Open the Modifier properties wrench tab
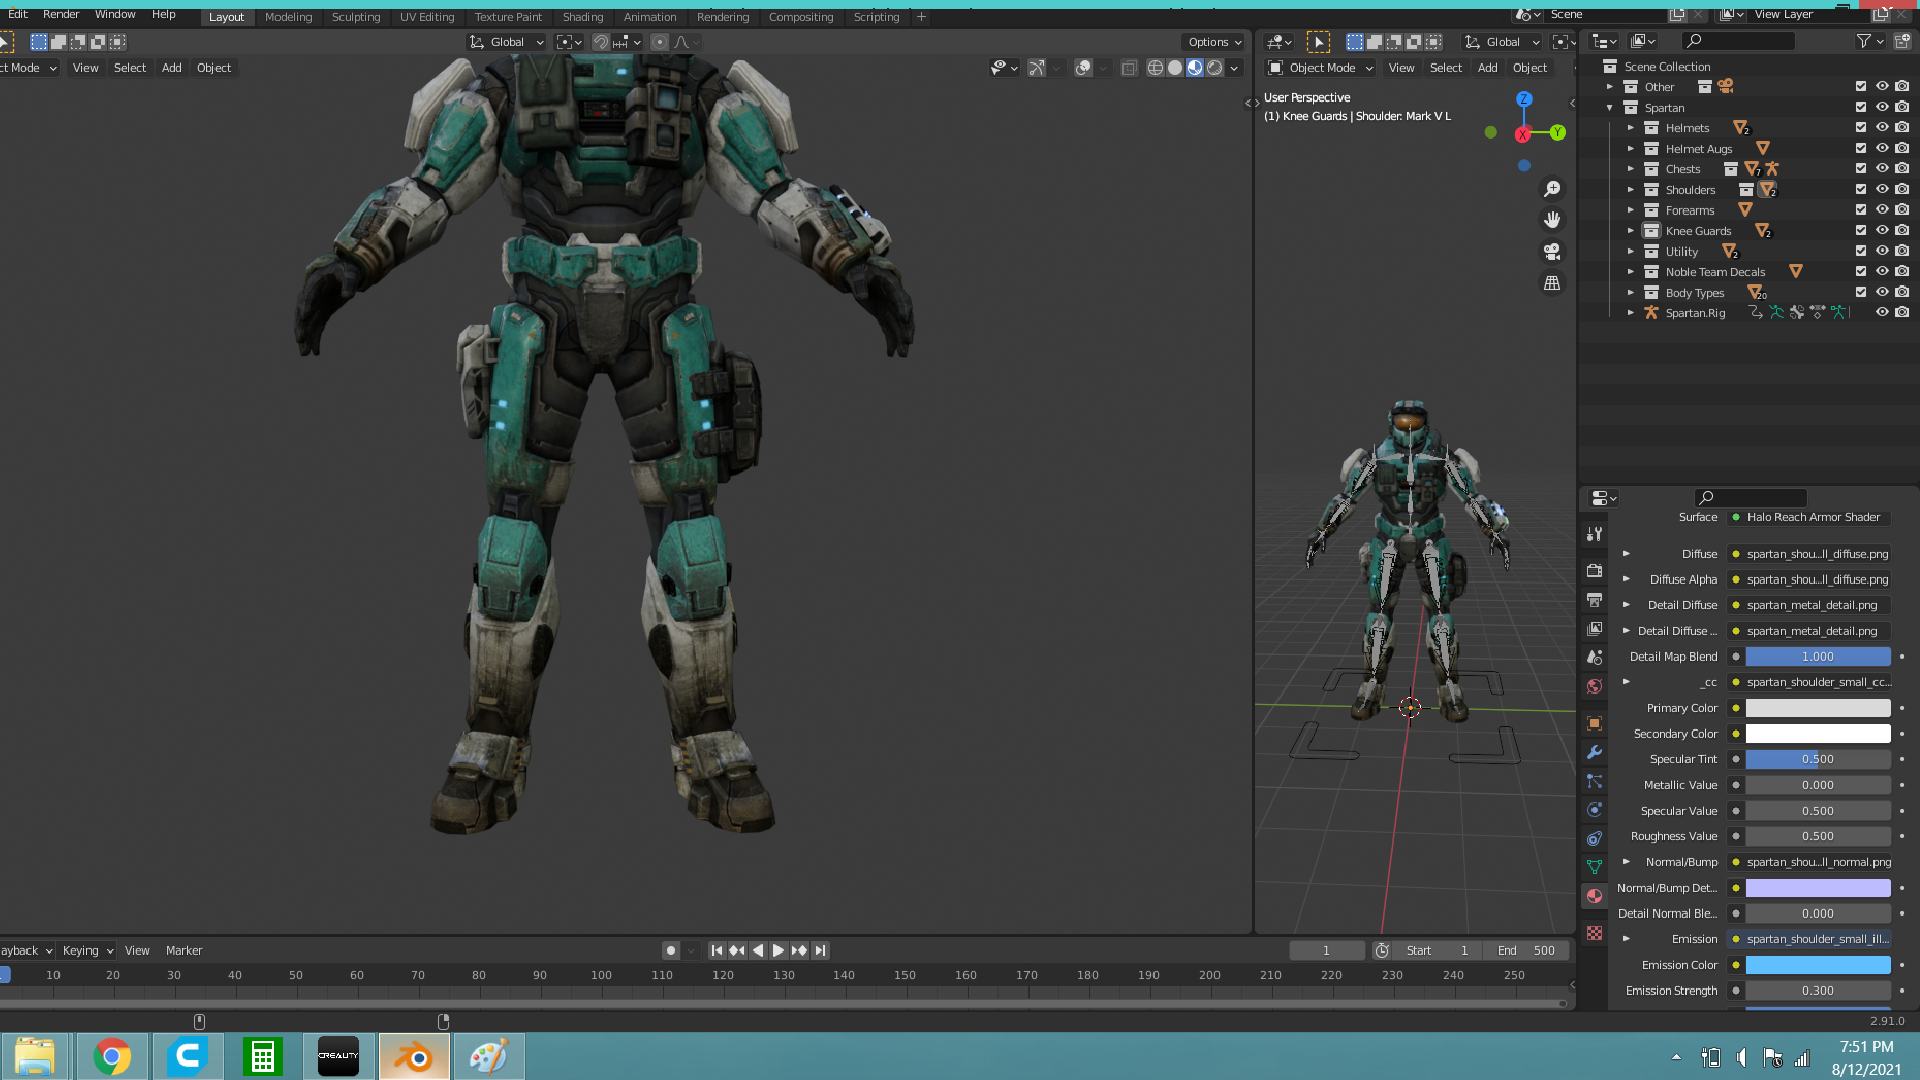The image size is (1920, 1080). pyautogui.click(x=1595, y=752)
